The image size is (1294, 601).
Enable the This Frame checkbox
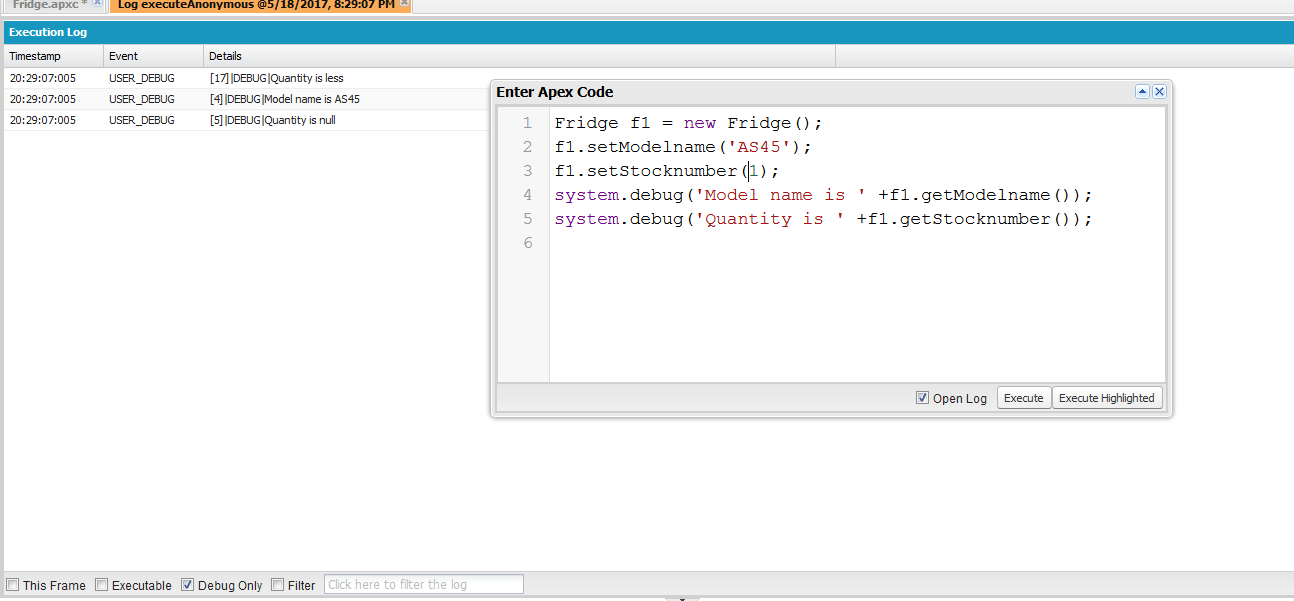click(x=13, y=585)
